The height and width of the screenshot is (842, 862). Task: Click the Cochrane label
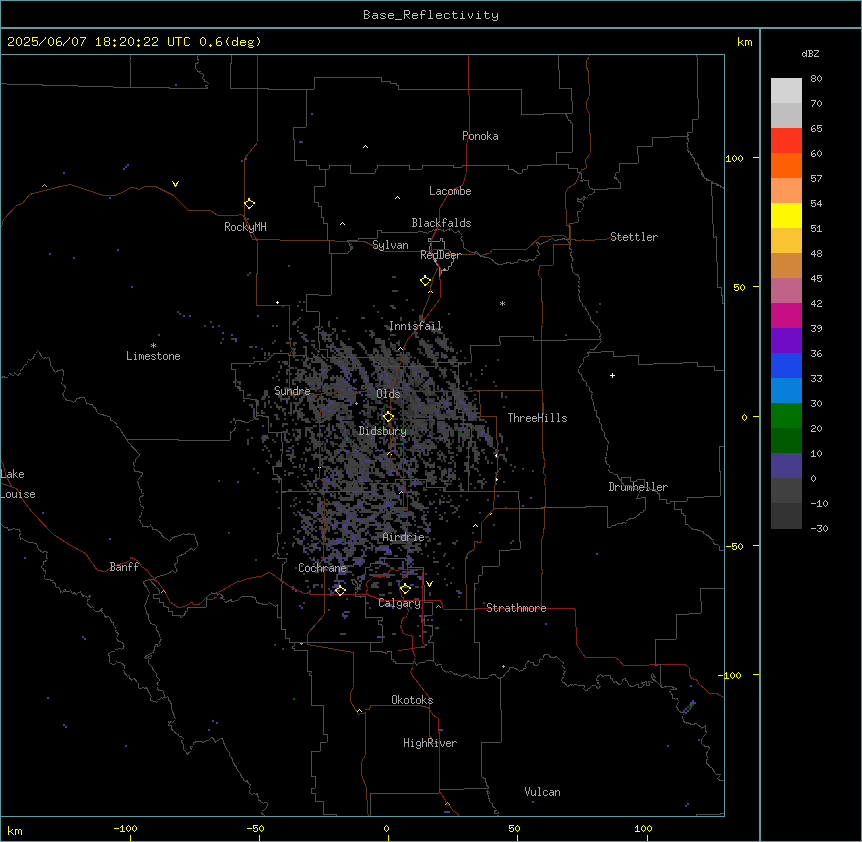point(322,568)
